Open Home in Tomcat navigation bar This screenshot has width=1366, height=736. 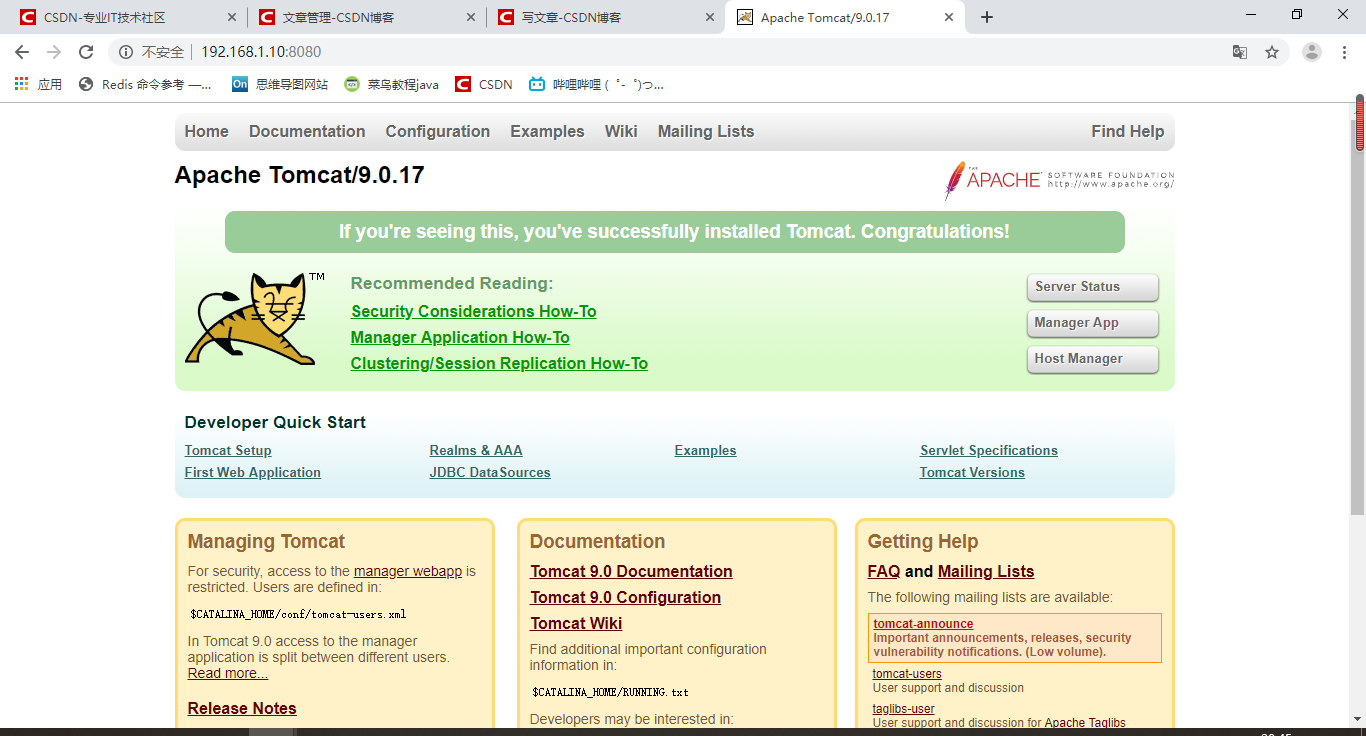tap(206, 132)
